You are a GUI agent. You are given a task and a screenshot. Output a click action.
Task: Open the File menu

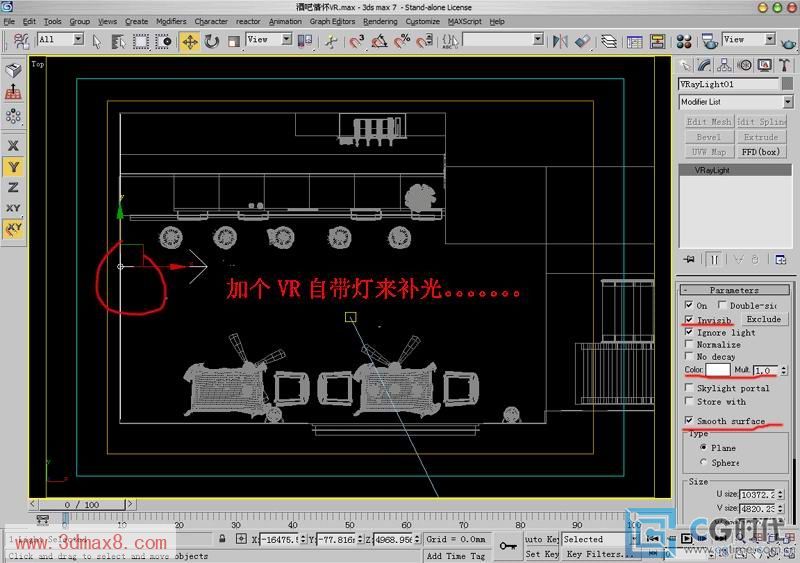click(x=9, y=21)
